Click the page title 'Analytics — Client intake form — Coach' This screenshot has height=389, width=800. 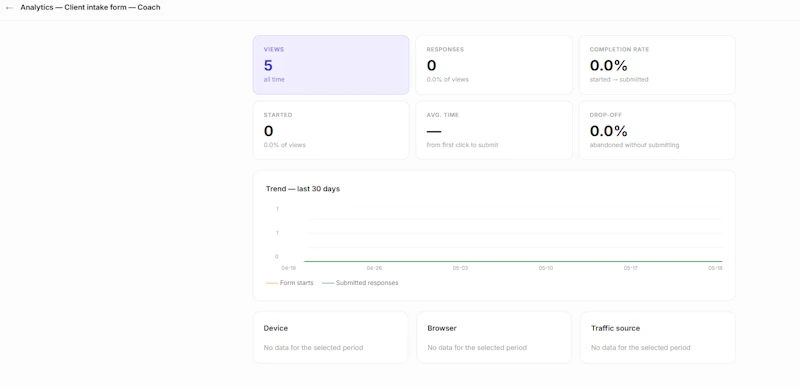point(90,8)
